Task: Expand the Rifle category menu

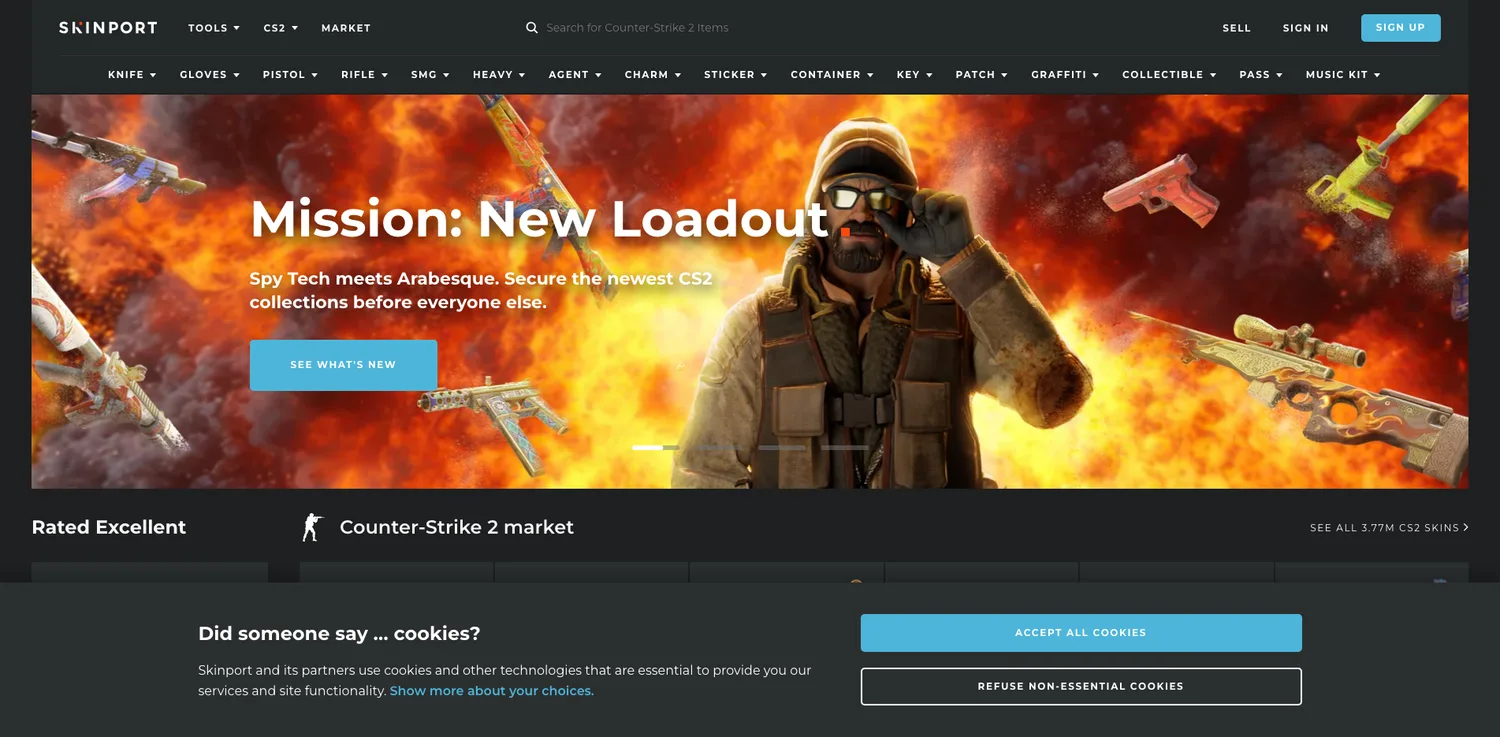Action: (x=364, y=75)
